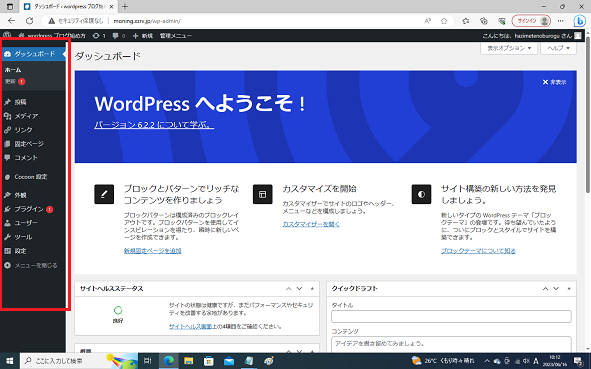The height and width of the screenshot is (369, 591).
Task: Open site name link in admin bar
Action: [52, 36]
